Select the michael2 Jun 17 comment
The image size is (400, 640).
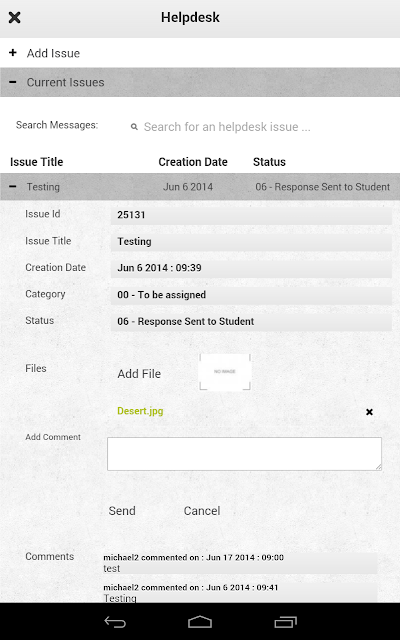[x=240, y=563]
